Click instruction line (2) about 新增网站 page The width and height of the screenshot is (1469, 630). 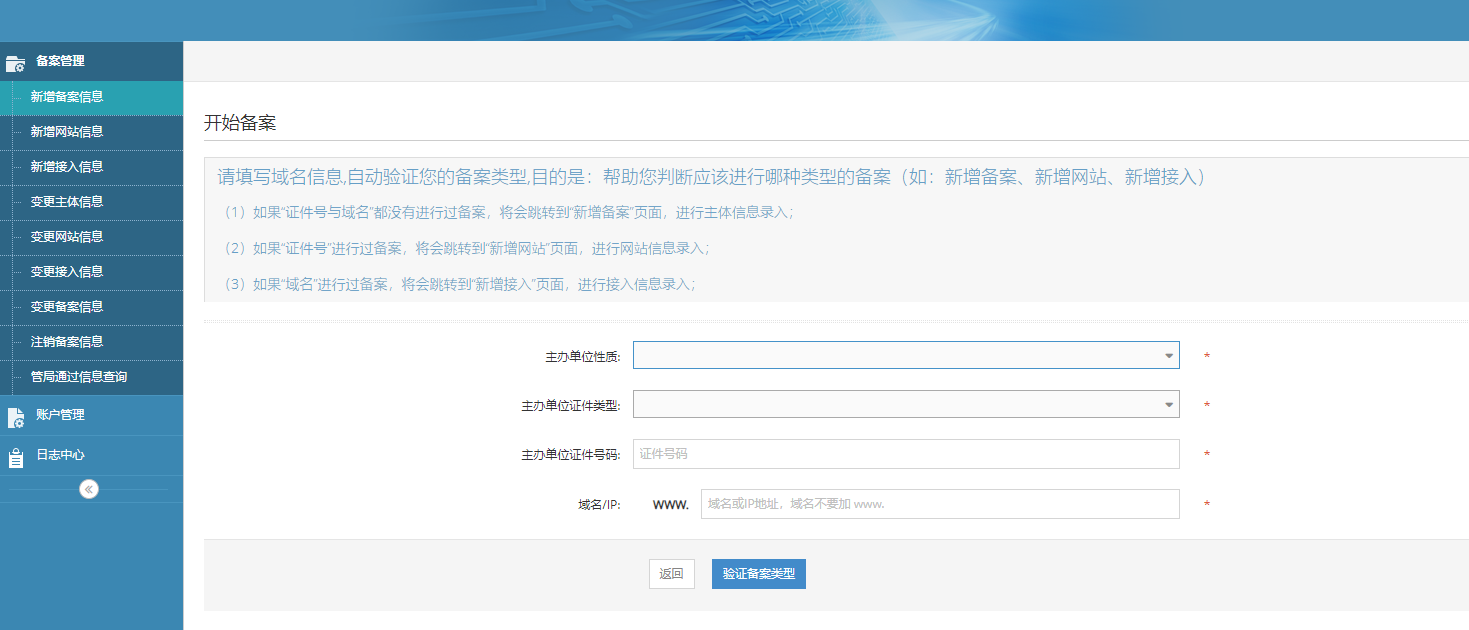coord(464,248)
